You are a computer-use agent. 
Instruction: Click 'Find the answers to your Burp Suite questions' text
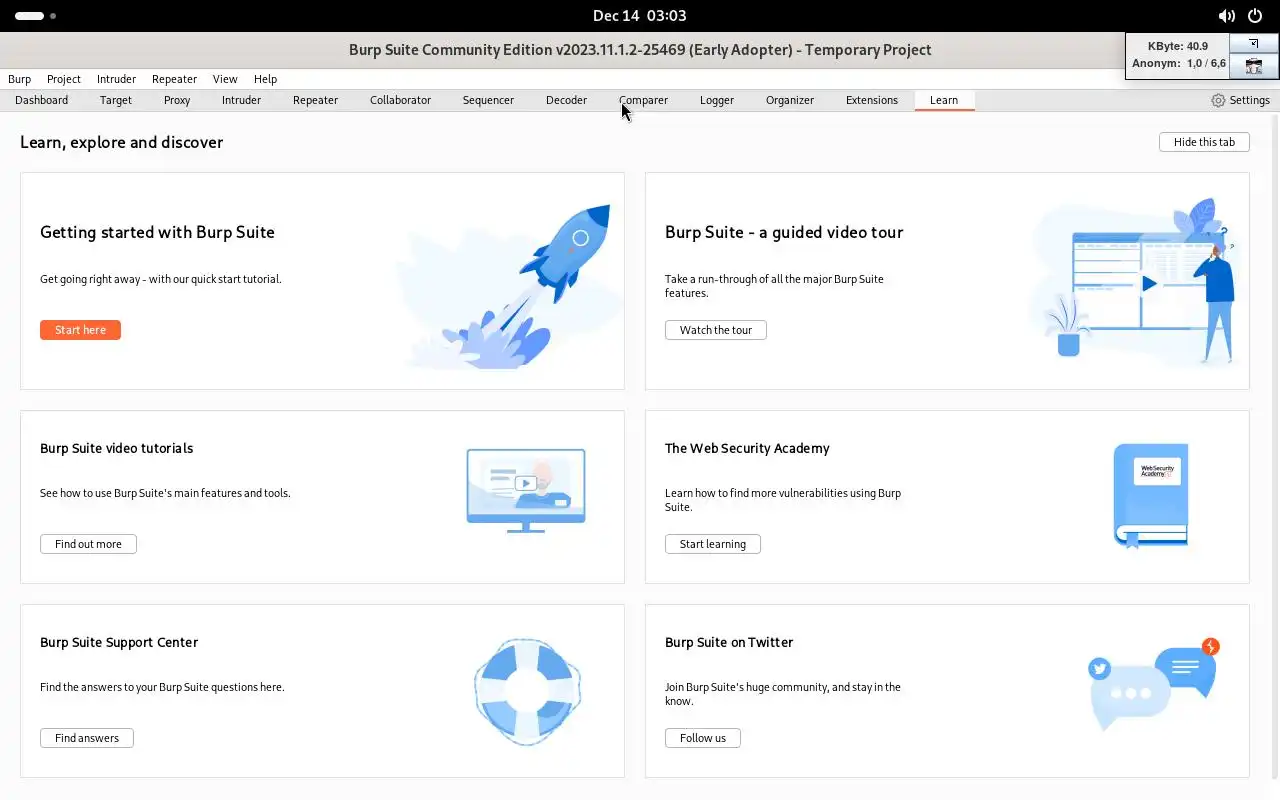[x=162, y=687]
